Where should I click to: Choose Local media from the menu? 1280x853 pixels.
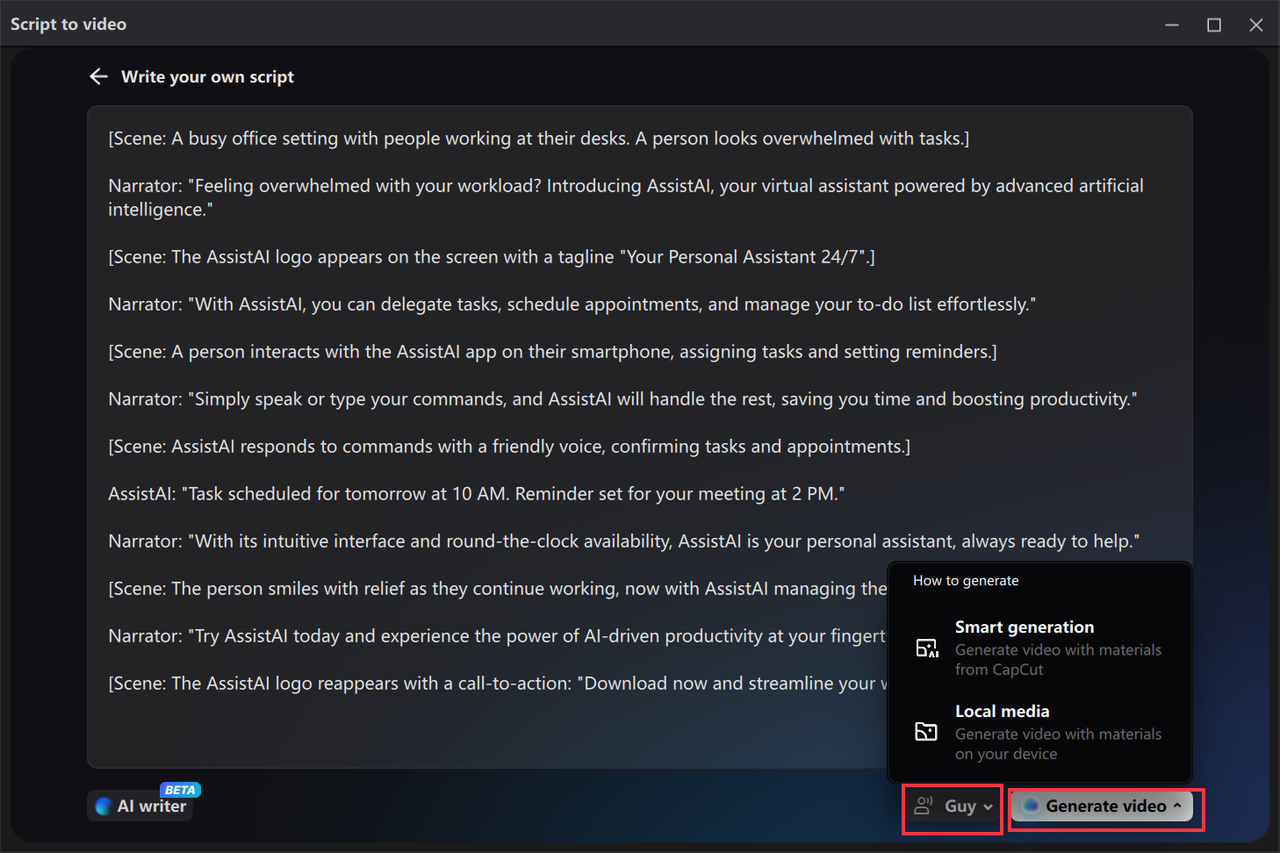click(x=1040, y=732)
